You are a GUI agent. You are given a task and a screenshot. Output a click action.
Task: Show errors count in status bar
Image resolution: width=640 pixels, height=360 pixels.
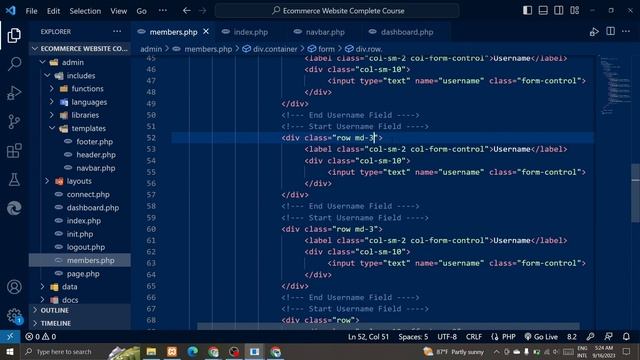click(32, 337)
